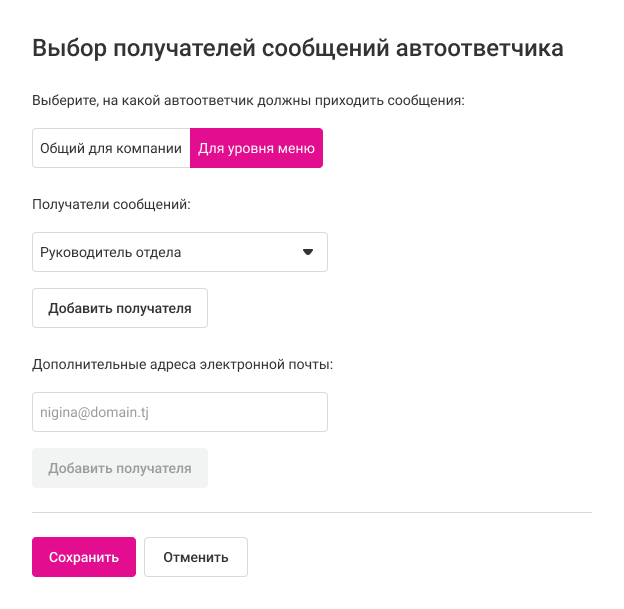Click the Получатели сообщений label
624x609 pixels.
(111, 204)
